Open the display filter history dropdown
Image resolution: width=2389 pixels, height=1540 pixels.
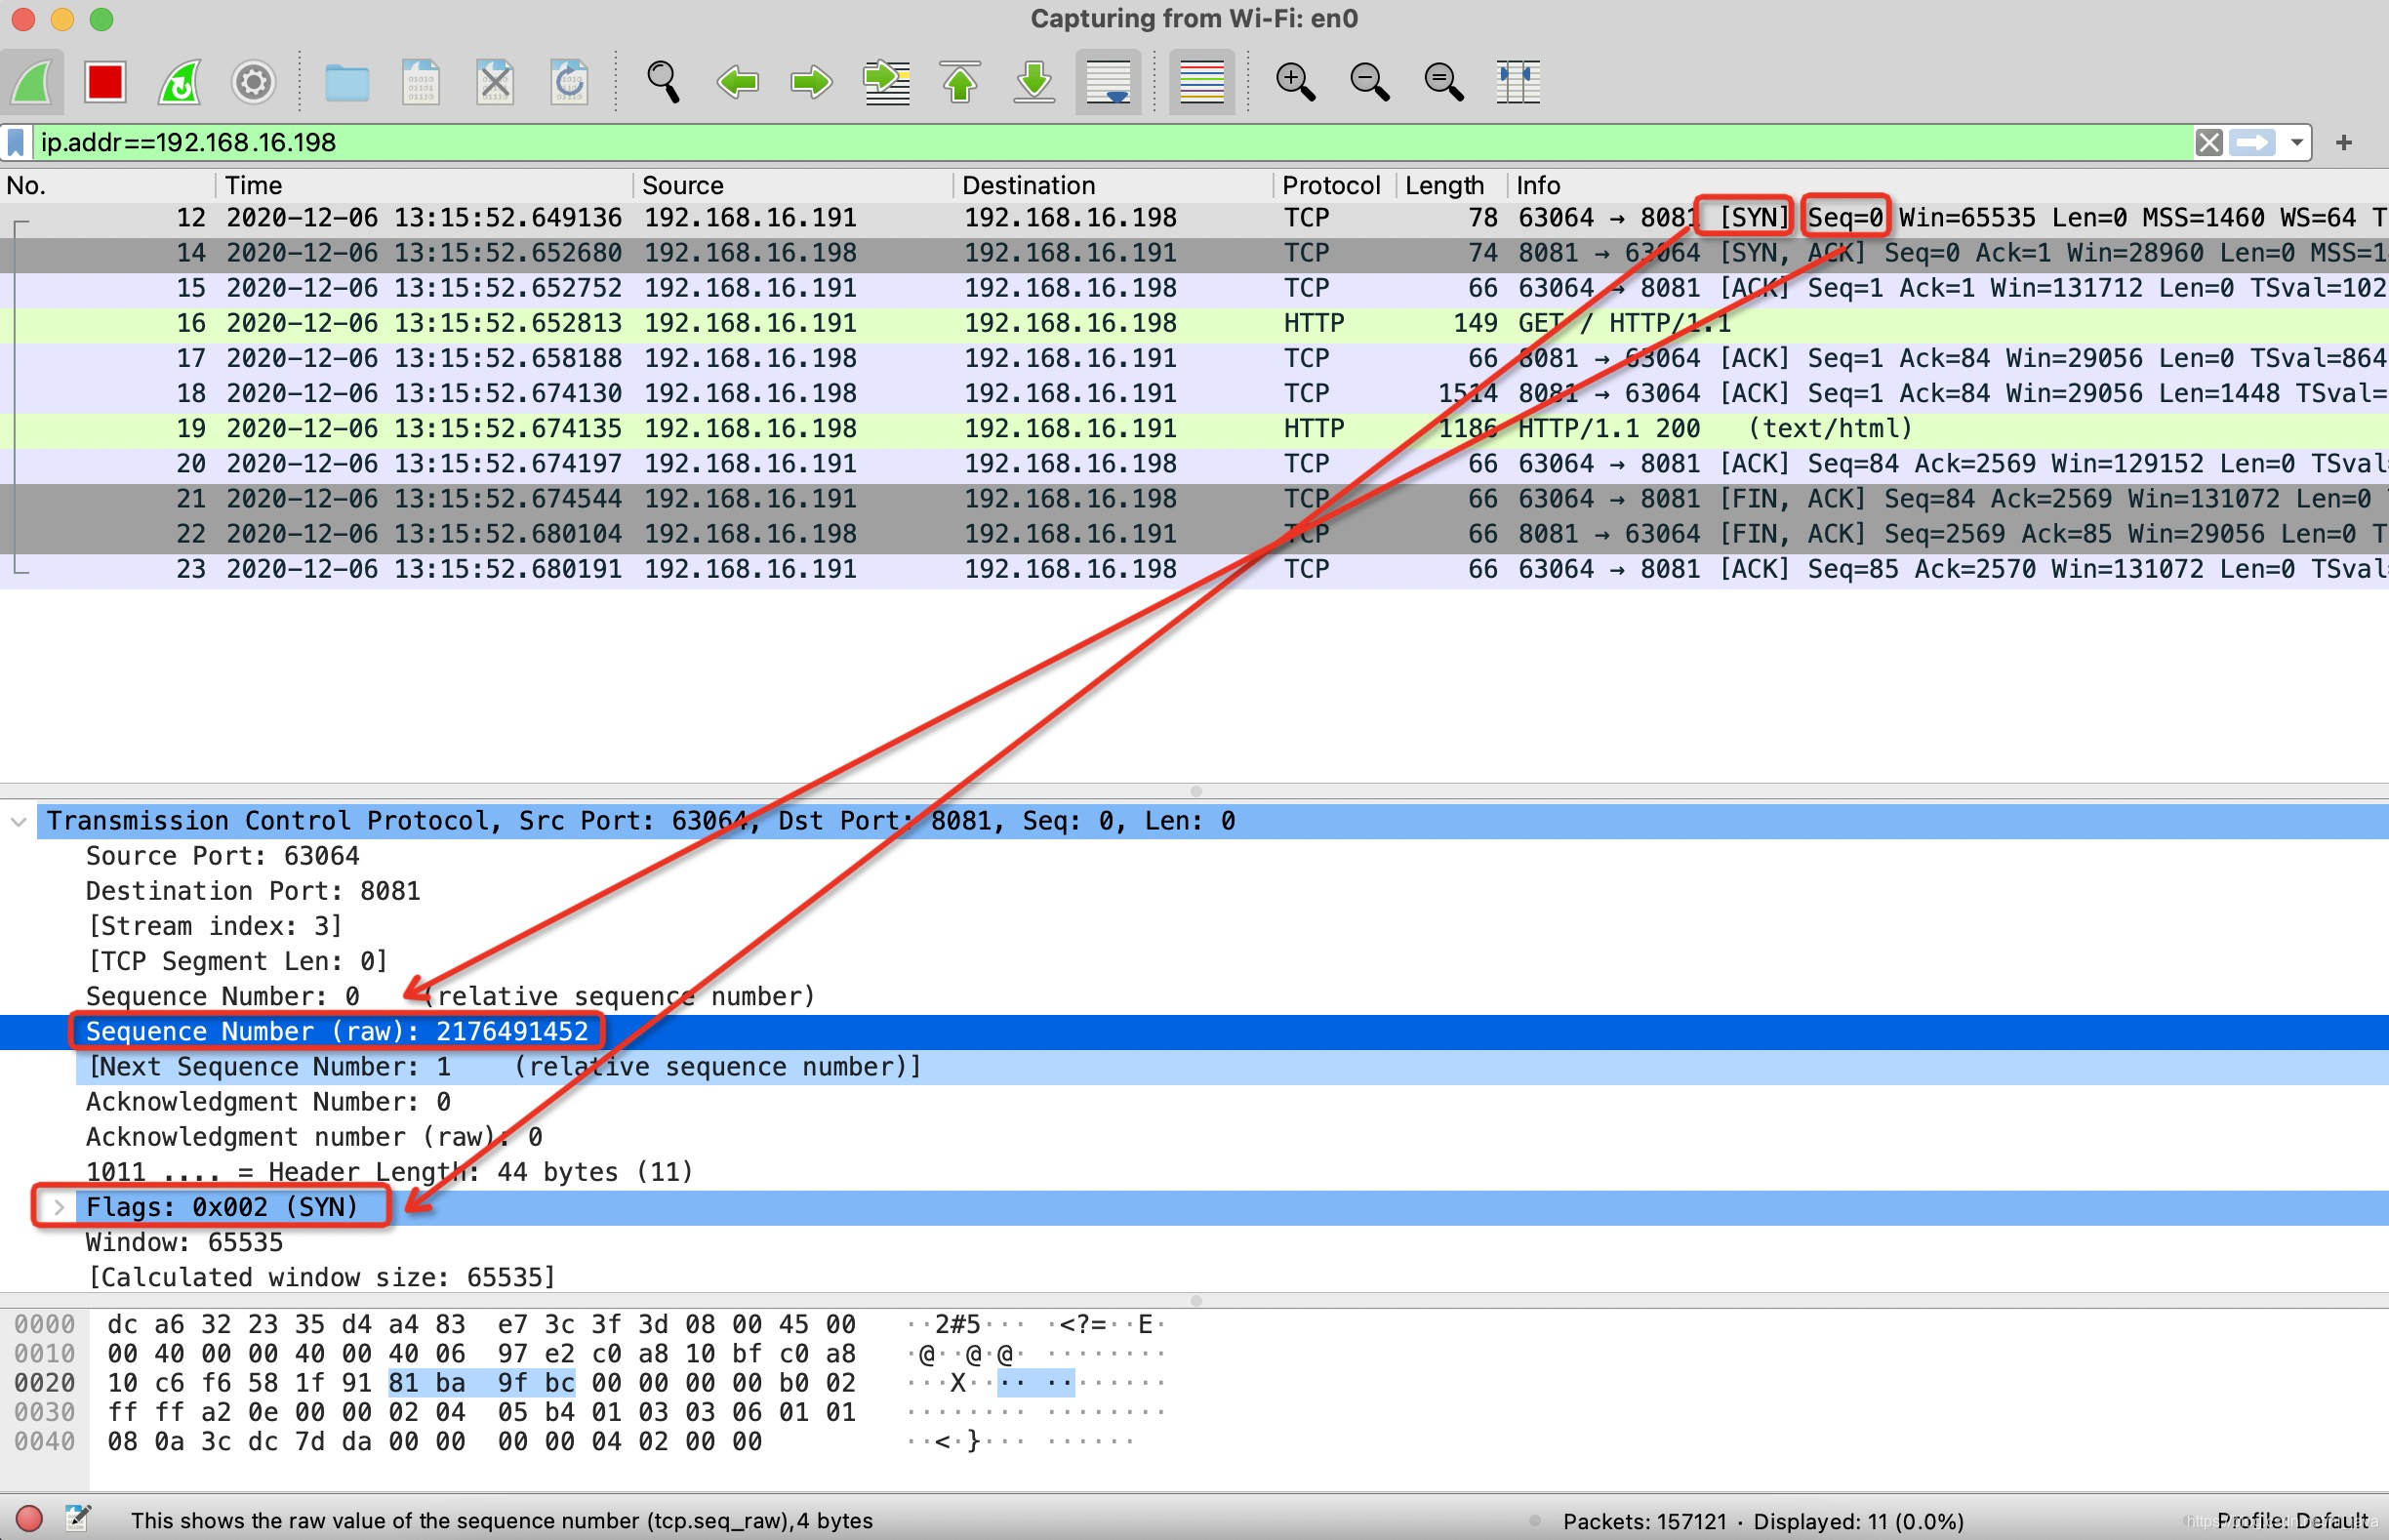(x=2297, y=143)
